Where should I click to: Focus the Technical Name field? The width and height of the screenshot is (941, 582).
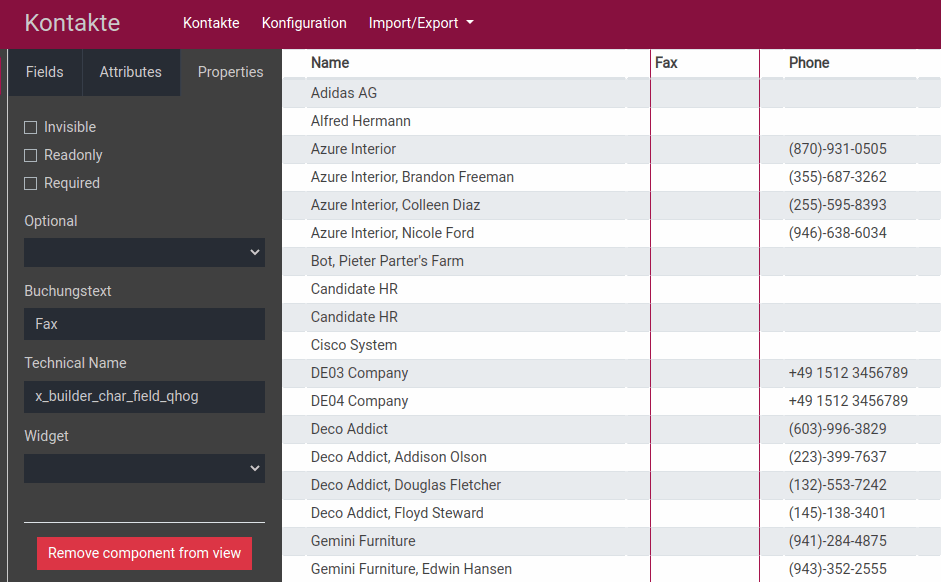click(144, 396)
